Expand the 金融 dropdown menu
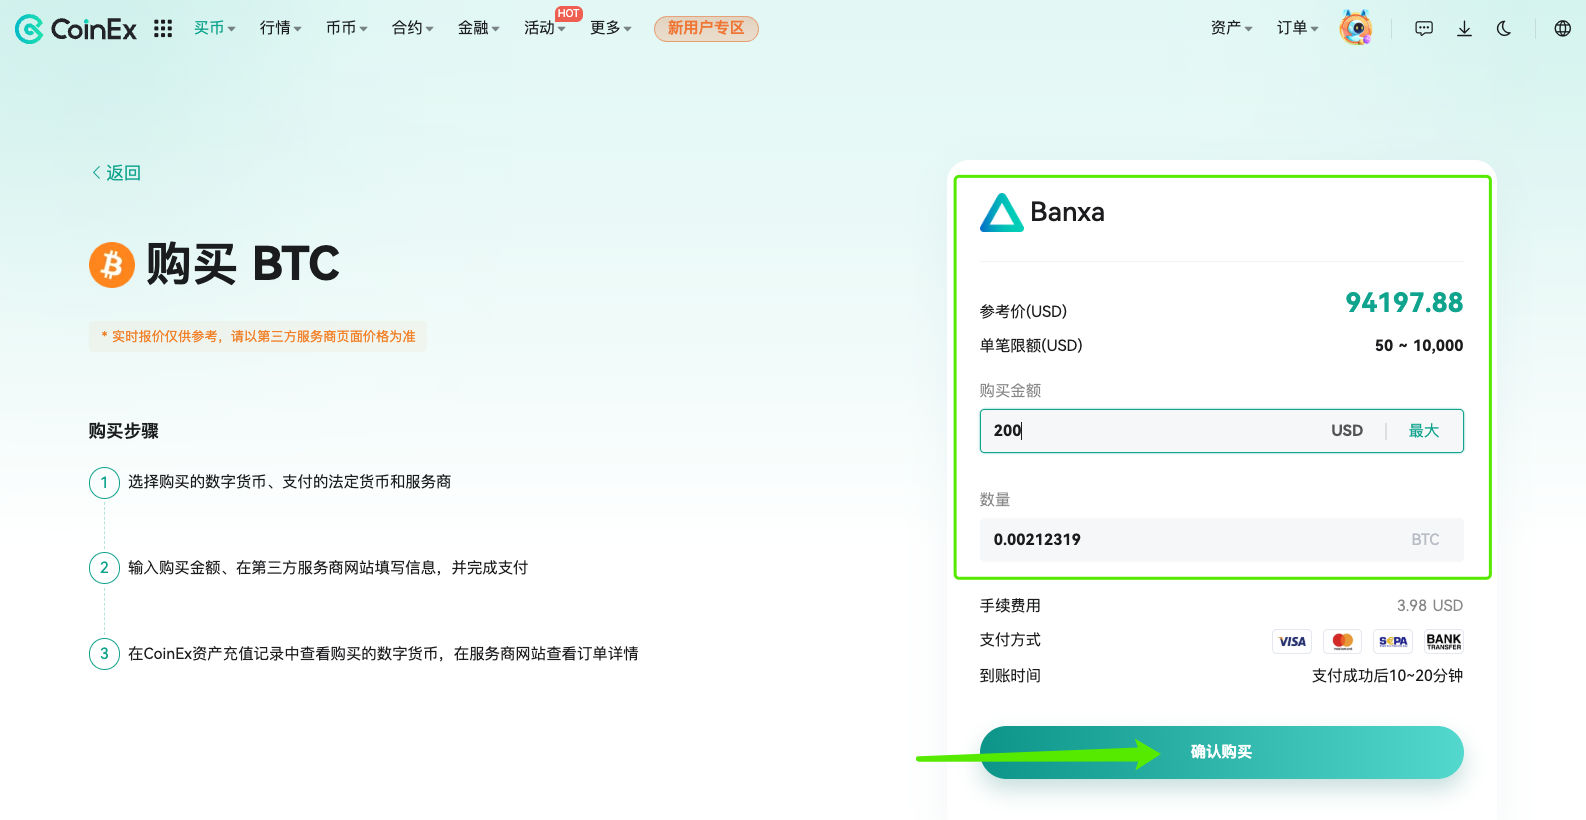The width and height of the screenshot is (1586, 820). (x=478, y=28)
